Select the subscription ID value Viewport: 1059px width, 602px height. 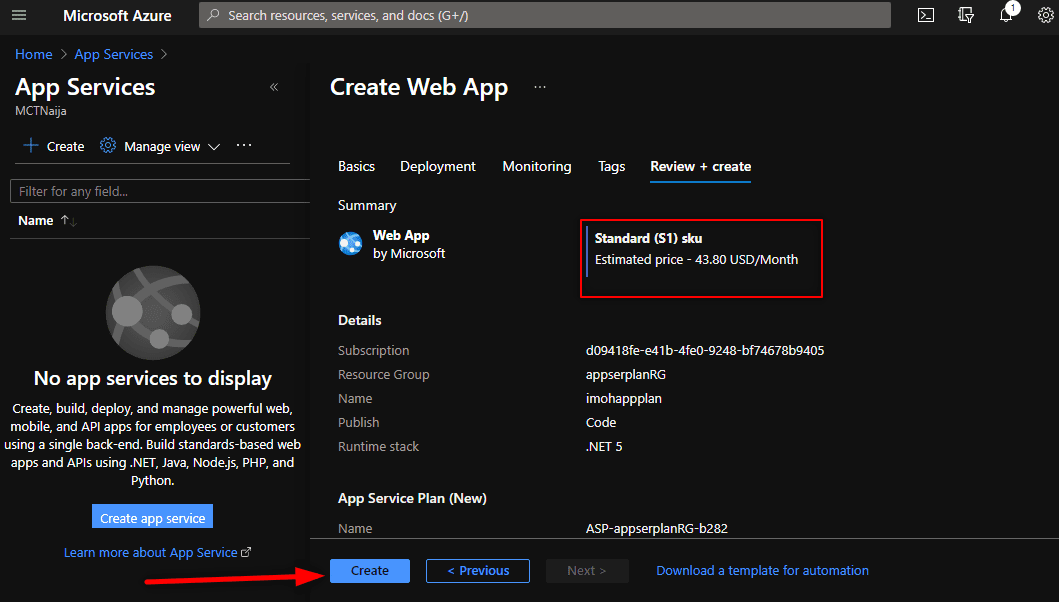point(704,350)
